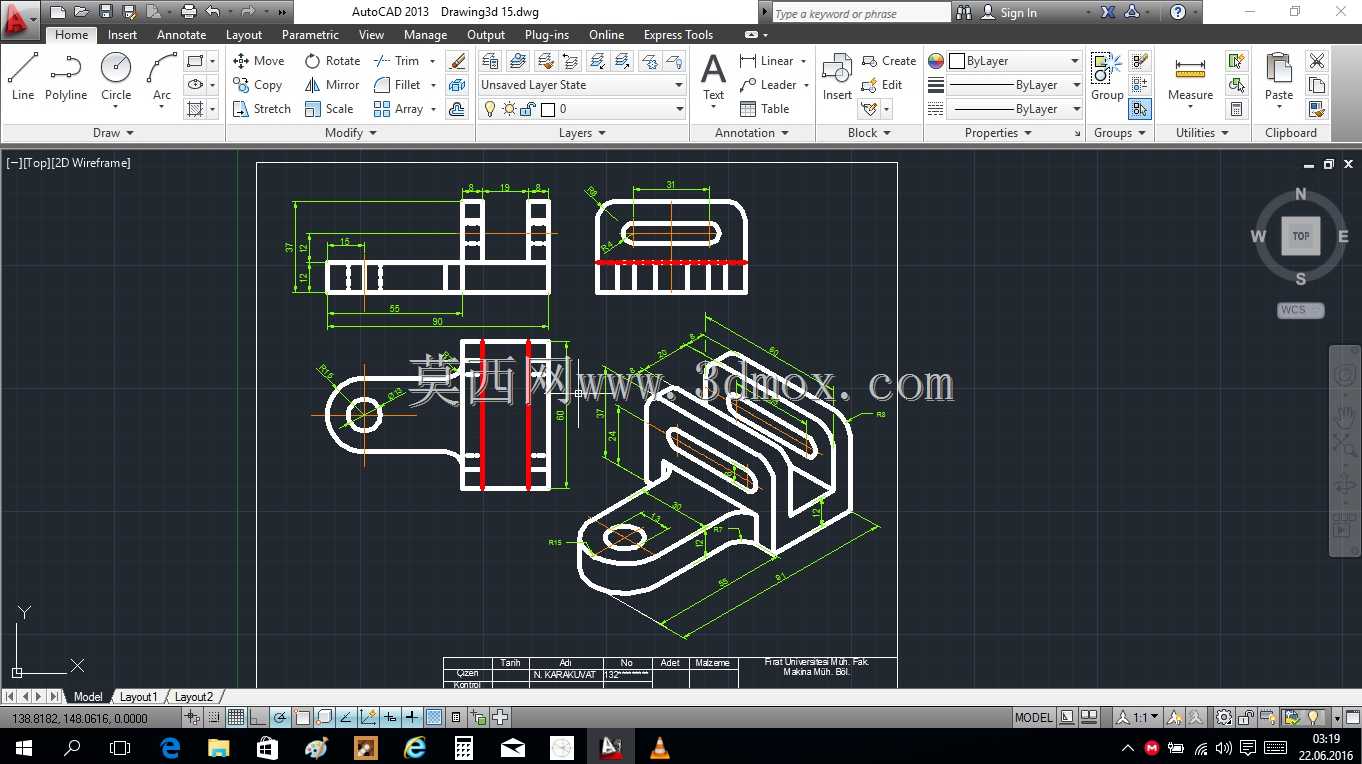The image size is (1362, 764).
Task: Toggle 3D Object Snap in status bar
Action: 323,717
